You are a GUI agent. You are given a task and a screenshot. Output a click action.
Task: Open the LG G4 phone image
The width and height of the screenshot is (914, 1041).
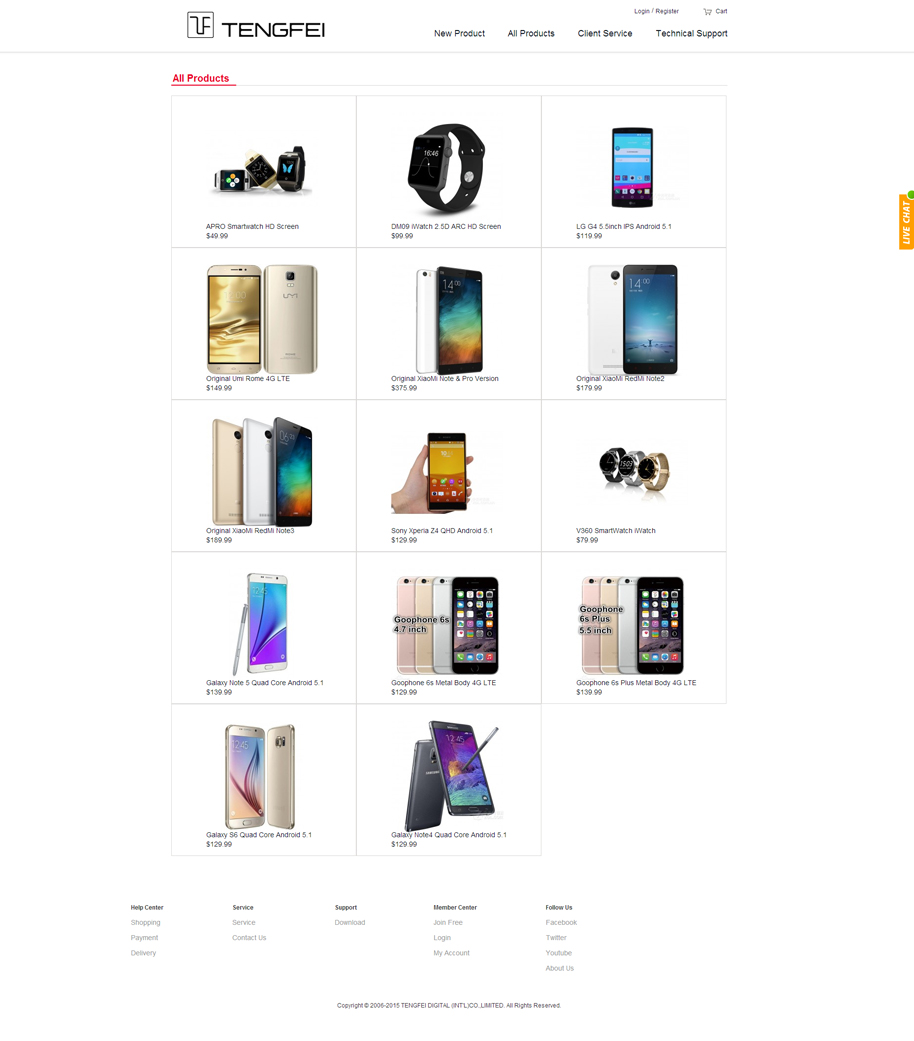click(x=632, y=167)
